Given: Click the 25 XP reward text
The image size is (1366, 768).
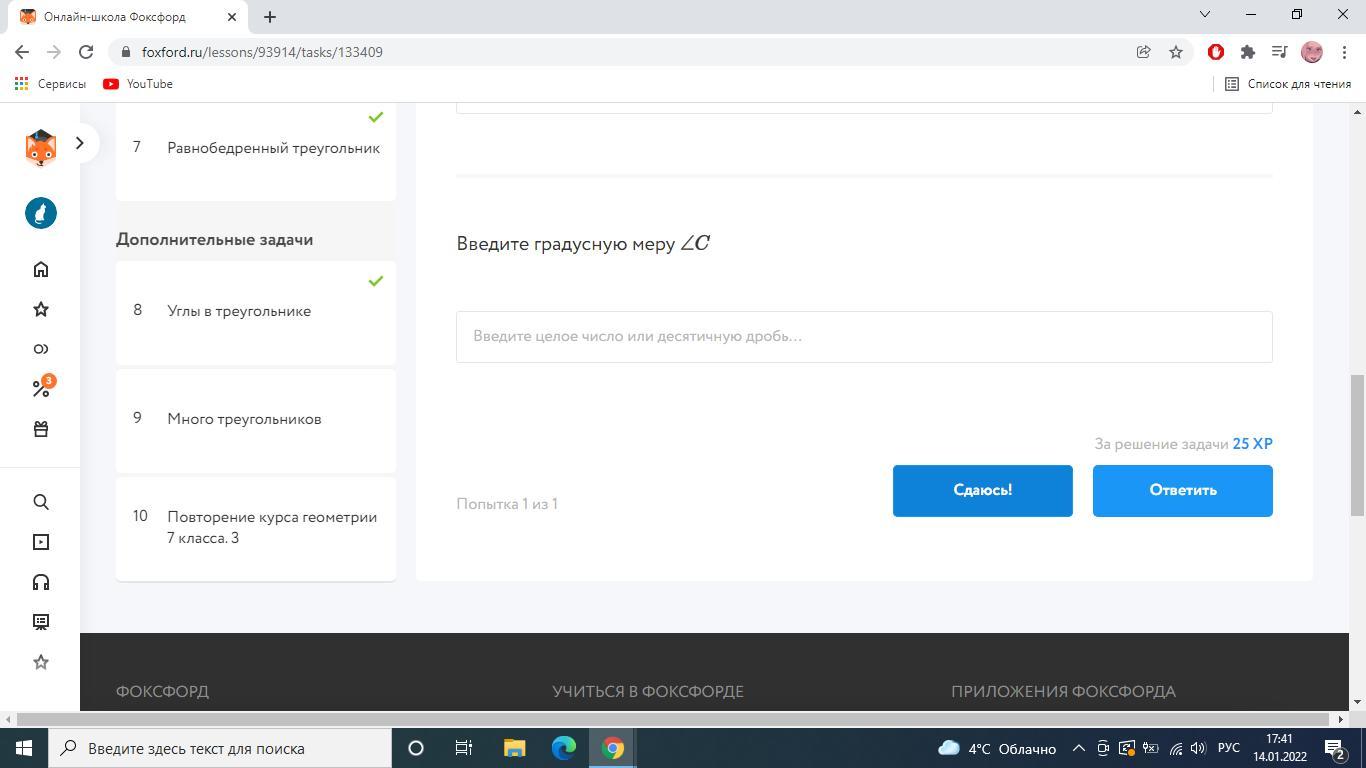Looking at the screenshot, I should click(x=1252, y=444).
